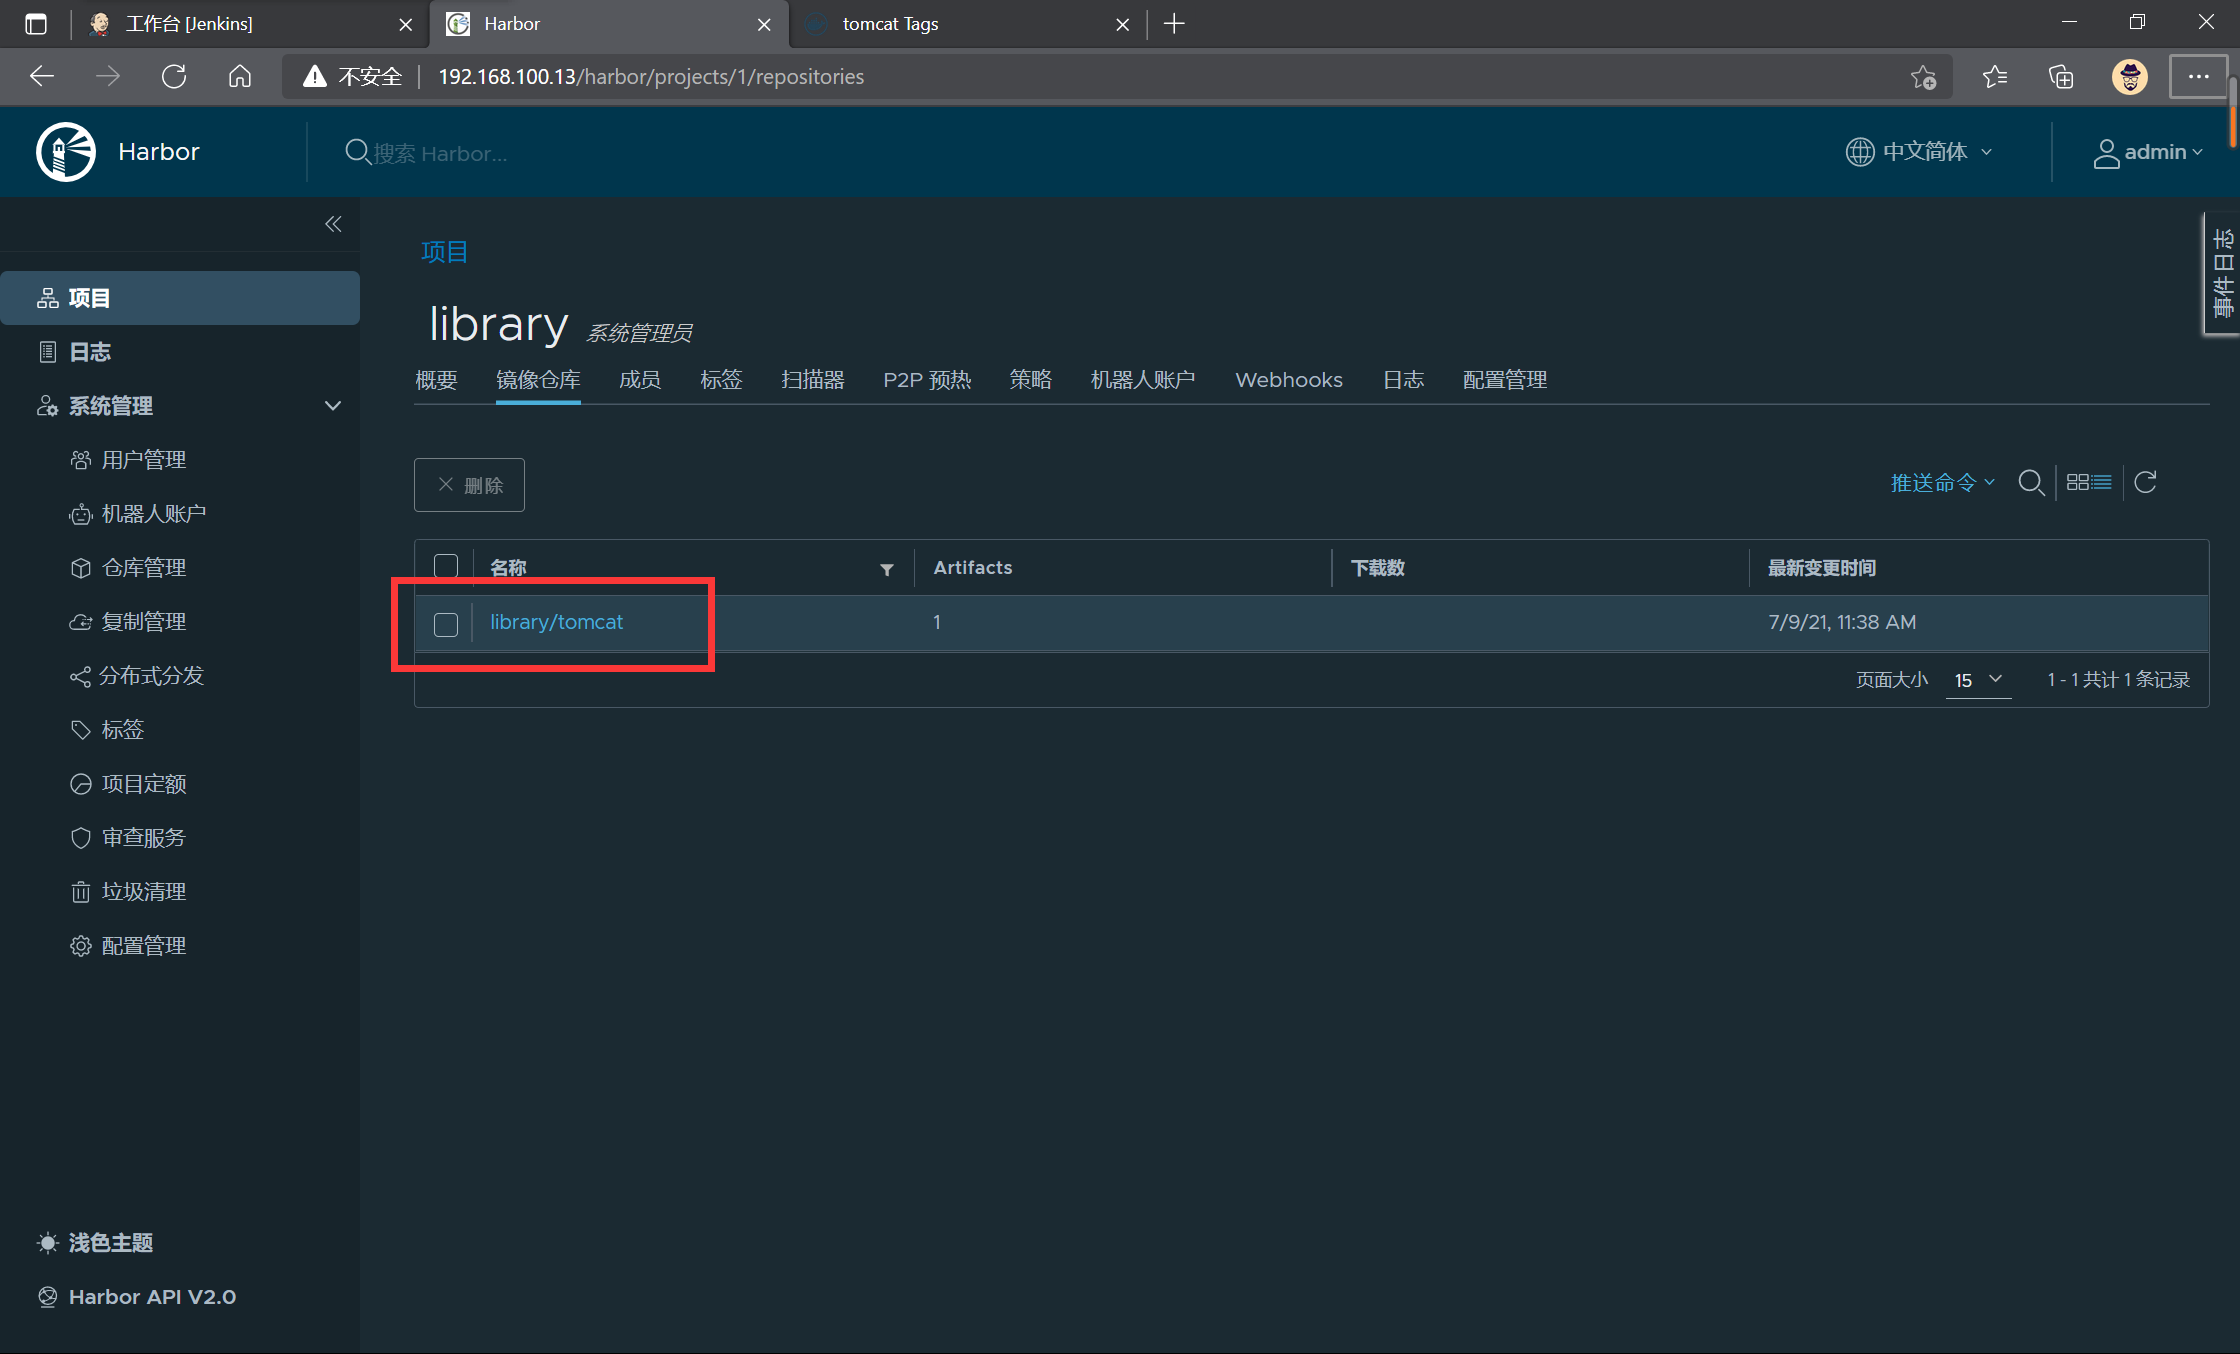This screenshot has width=2240, height=1354.
Task: Open the page size 15 dropdown
Action: pyautogui.click(x=1977, y=680)
